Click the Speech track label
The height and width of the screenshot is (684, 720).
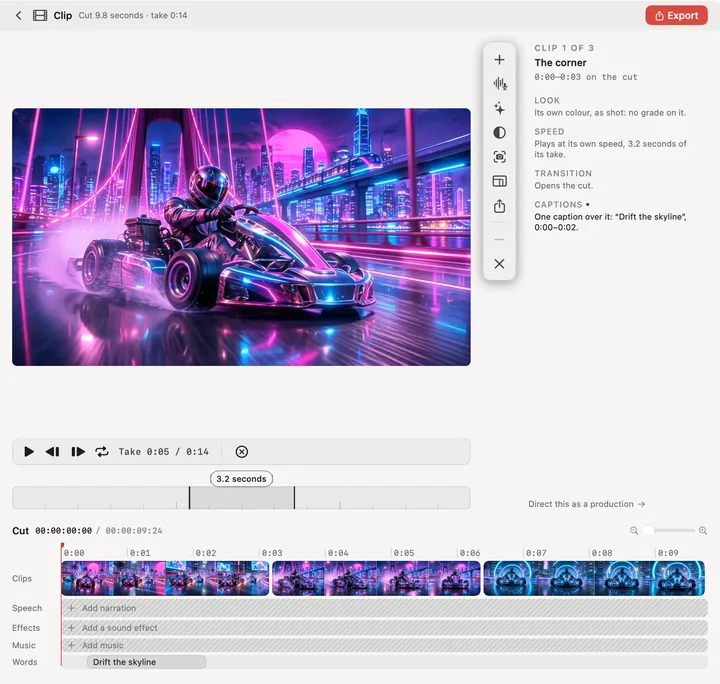pos(27,608)
